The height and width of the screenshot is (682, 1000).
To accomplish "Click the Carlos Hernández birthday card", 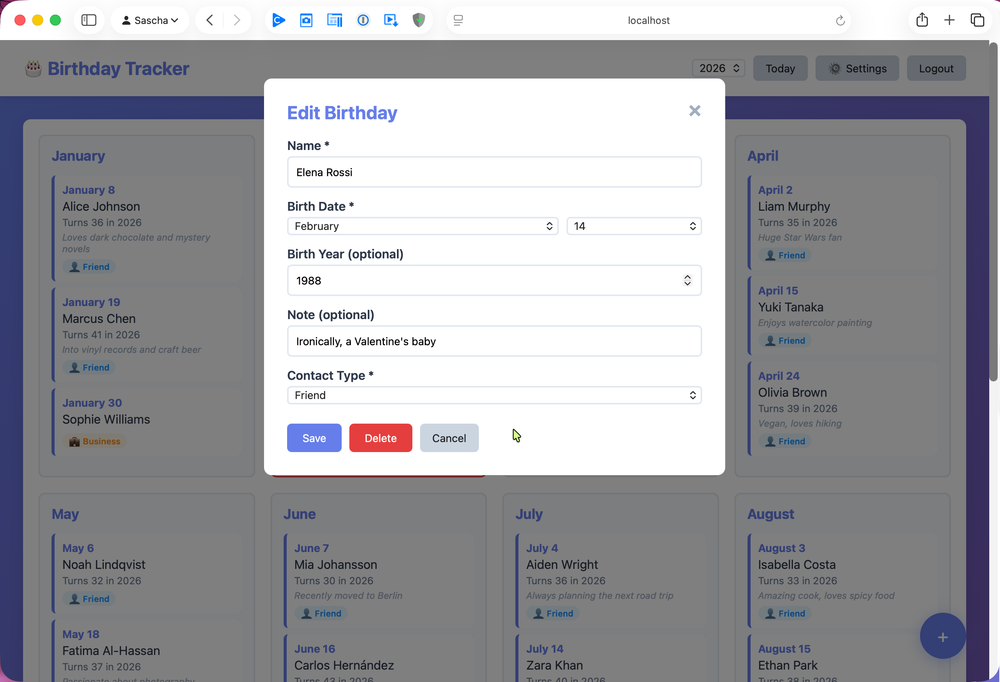I will pos(379,658).
